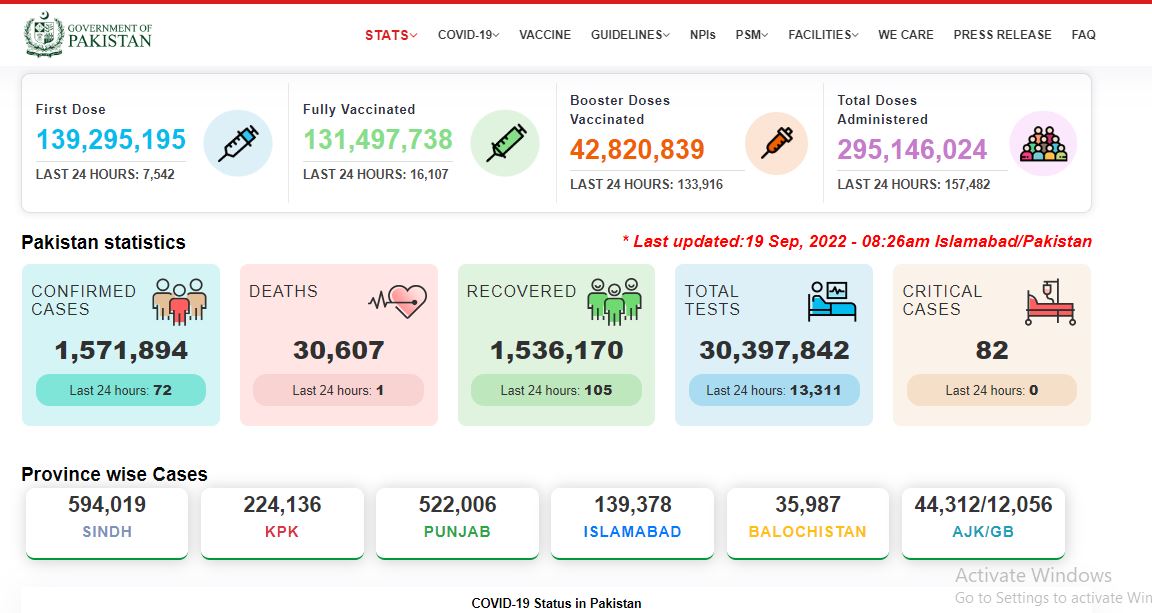This screenshot has width=1152, height=613.
Task: Click the green Fully Vaccinated syringe icon
Action: point(505,143)
